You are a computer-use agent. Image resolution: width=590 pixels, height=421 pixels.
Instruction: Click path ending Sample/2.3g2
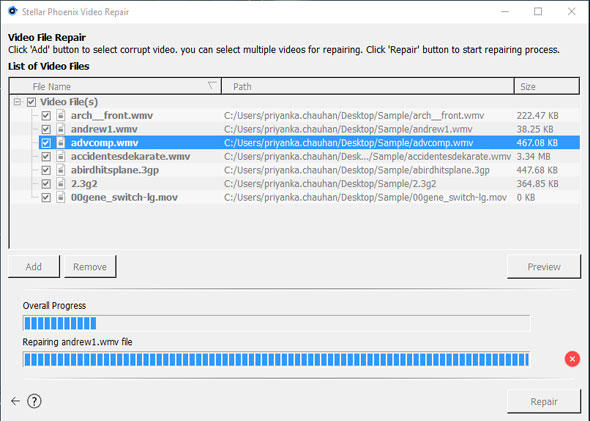click(x=330, y=184)
